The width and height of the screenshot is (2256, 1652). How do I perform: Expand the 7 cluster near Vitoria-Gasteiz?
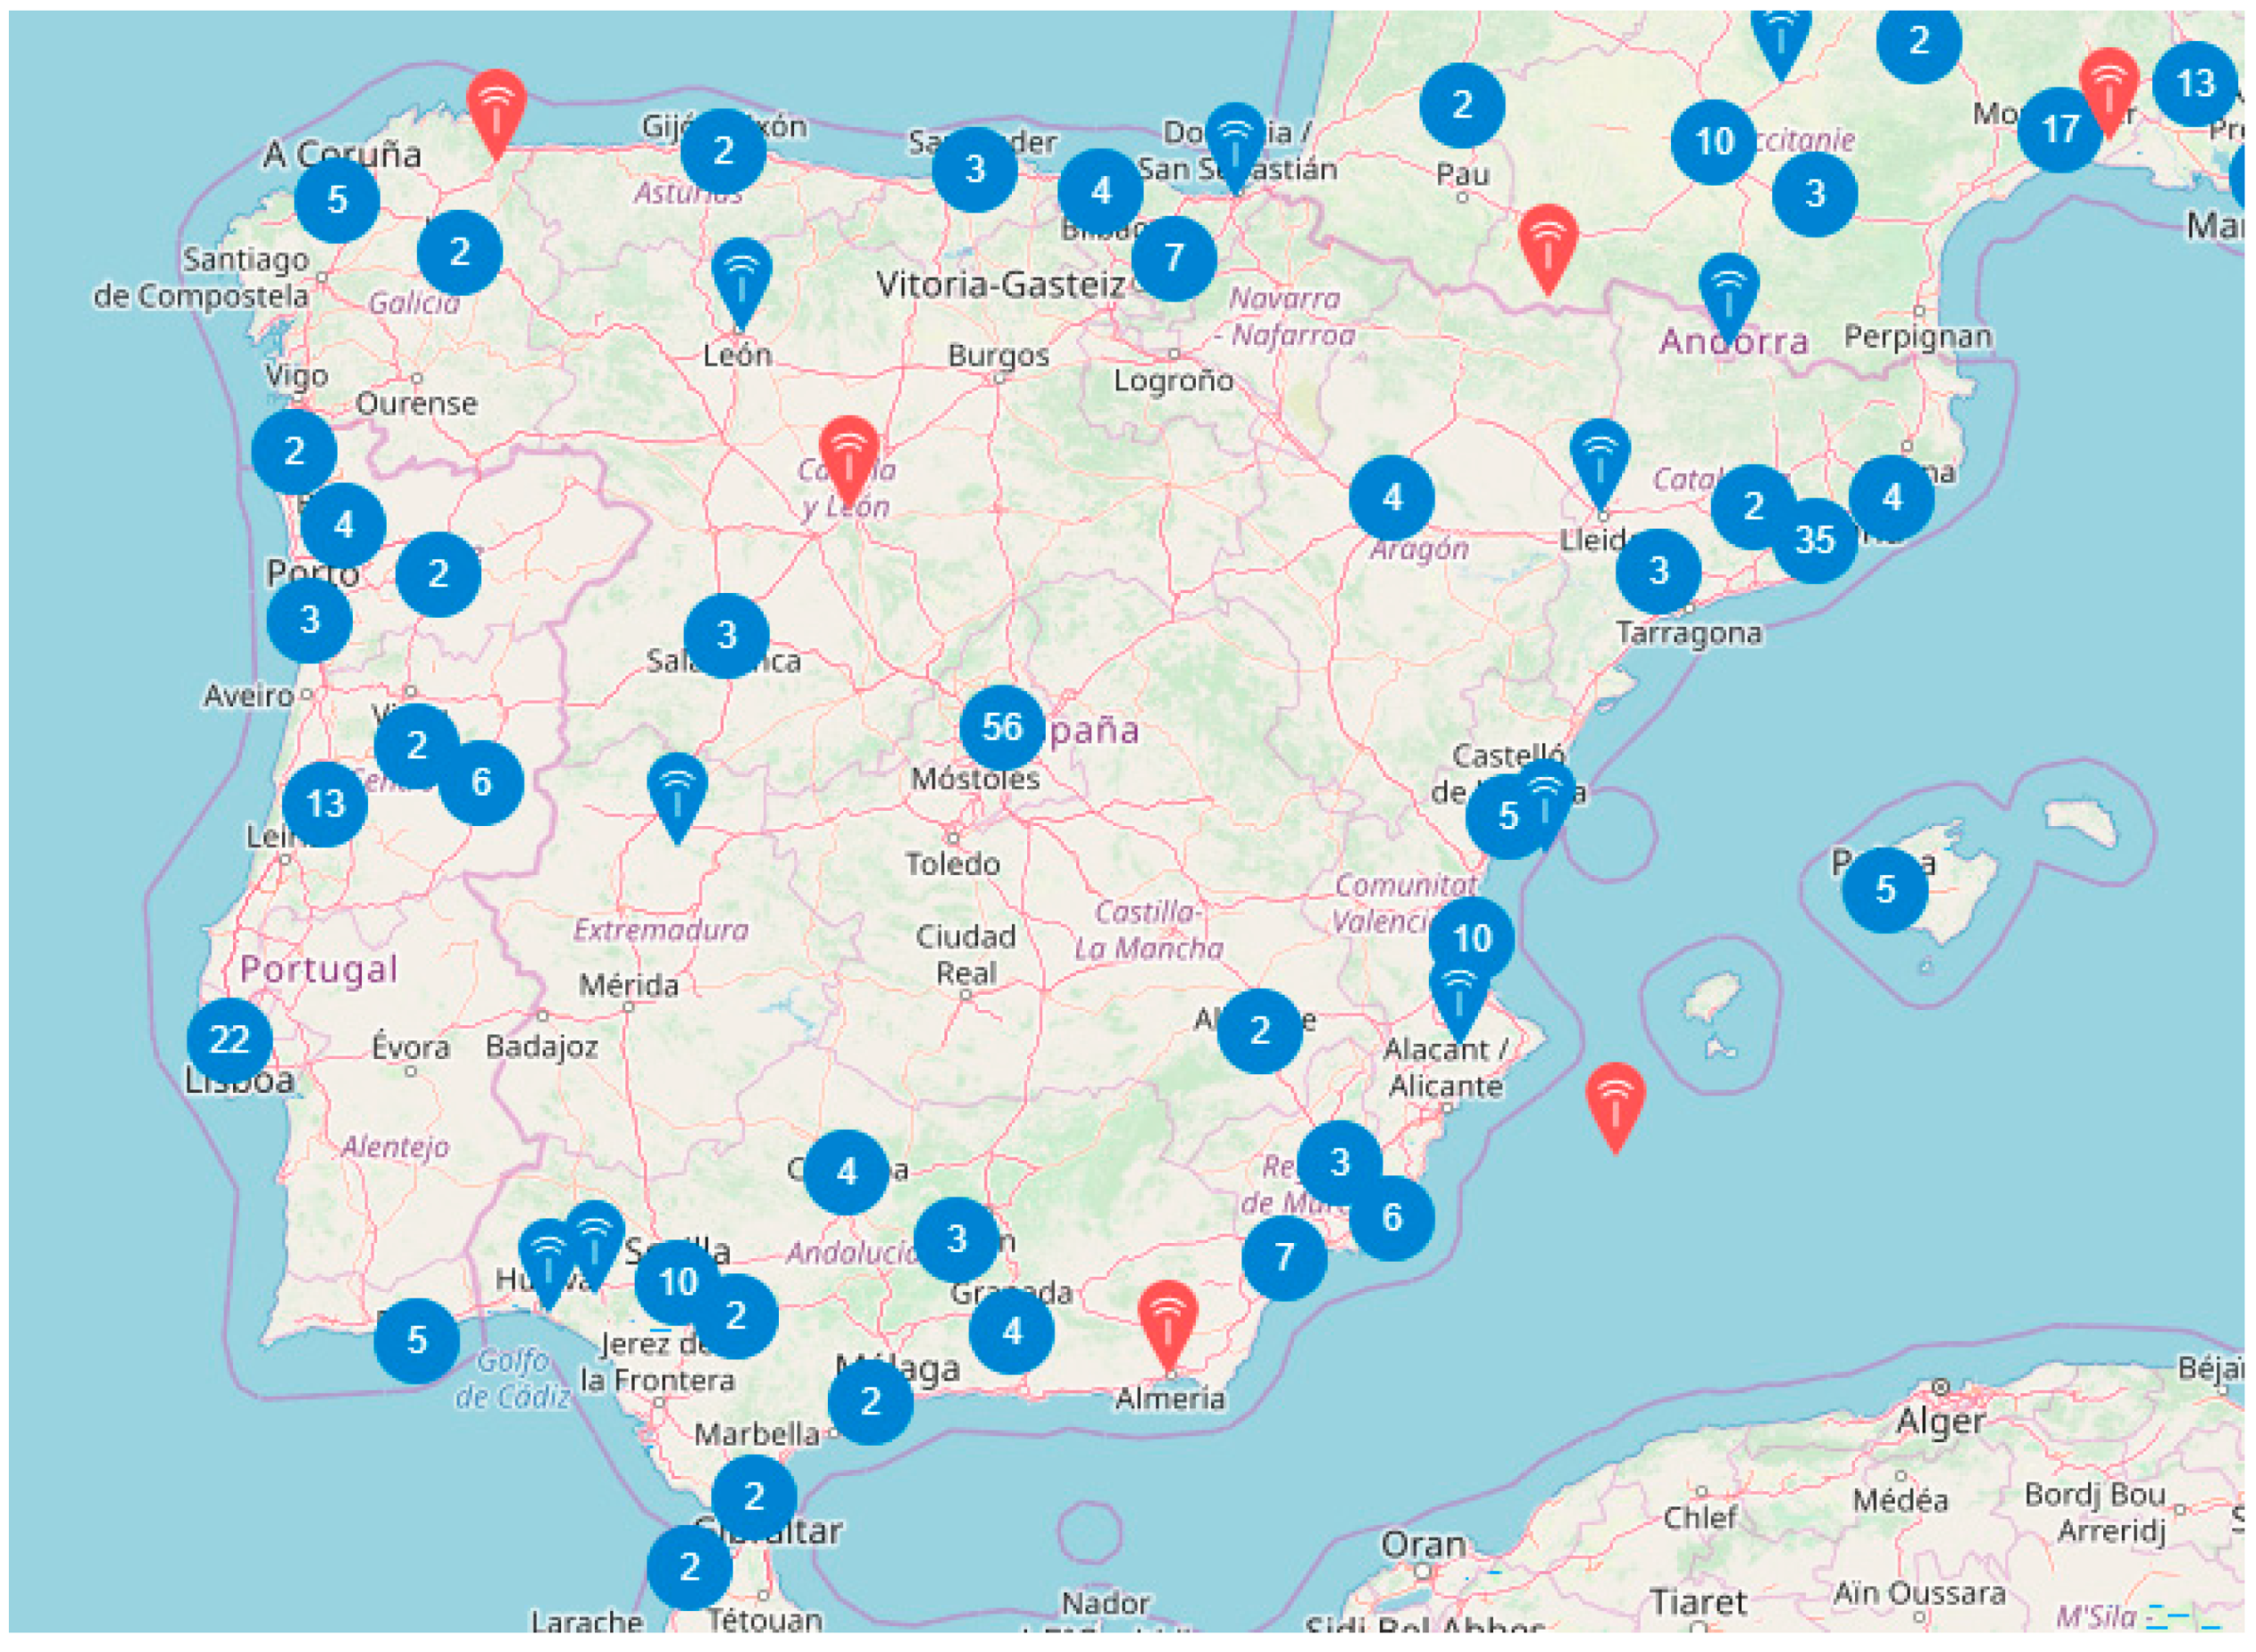pyautogui.click(x=1174, y=258)
